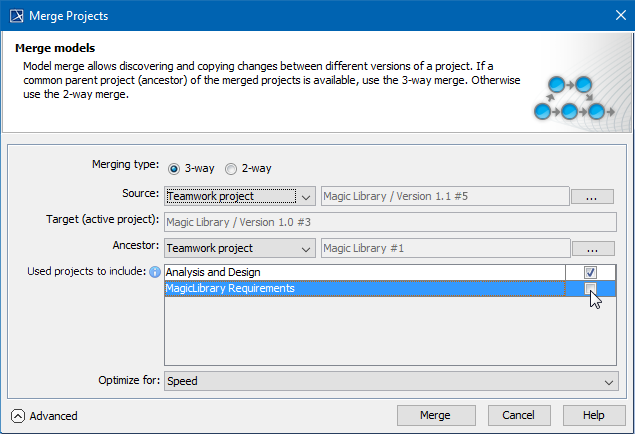Open the Source project type dropdown

click(240, 196)
